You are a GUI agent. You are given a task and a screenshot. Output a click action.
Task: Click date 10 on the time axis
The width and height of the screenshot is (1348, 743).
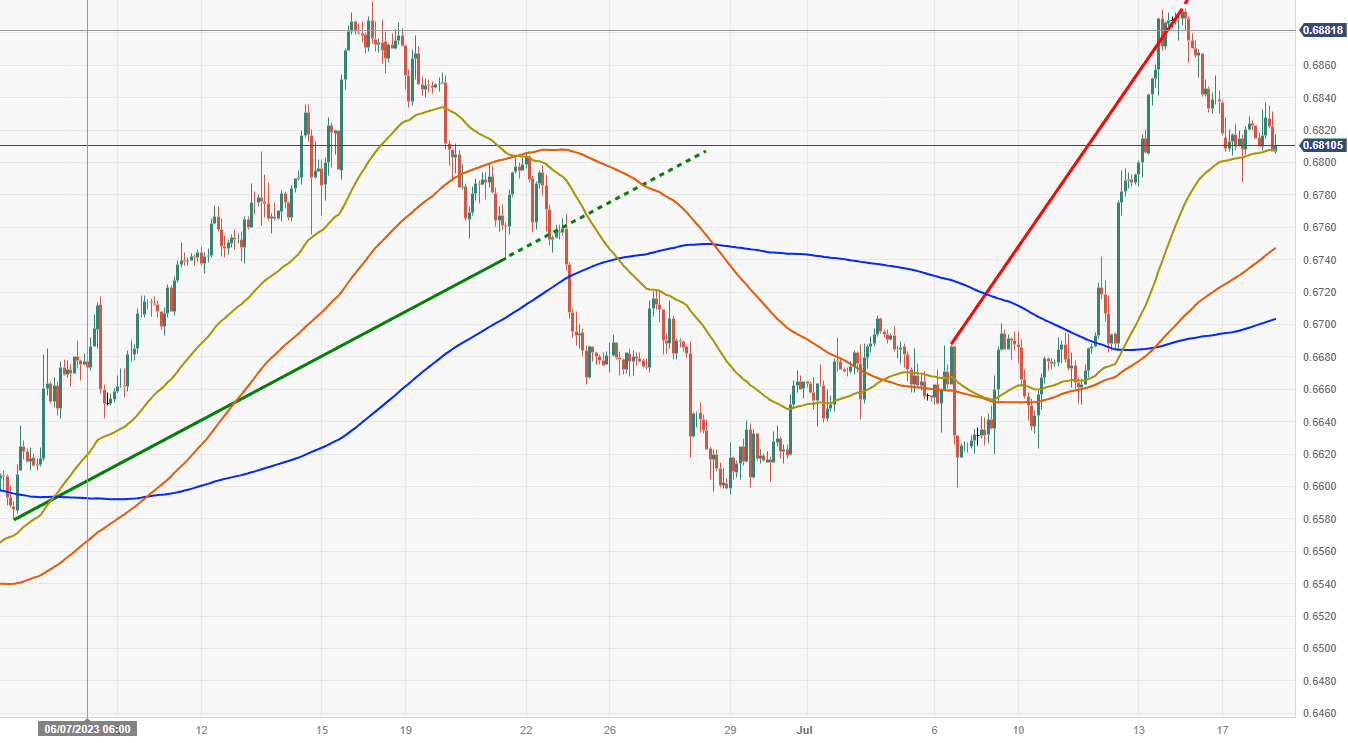[x=1018, y=729]
